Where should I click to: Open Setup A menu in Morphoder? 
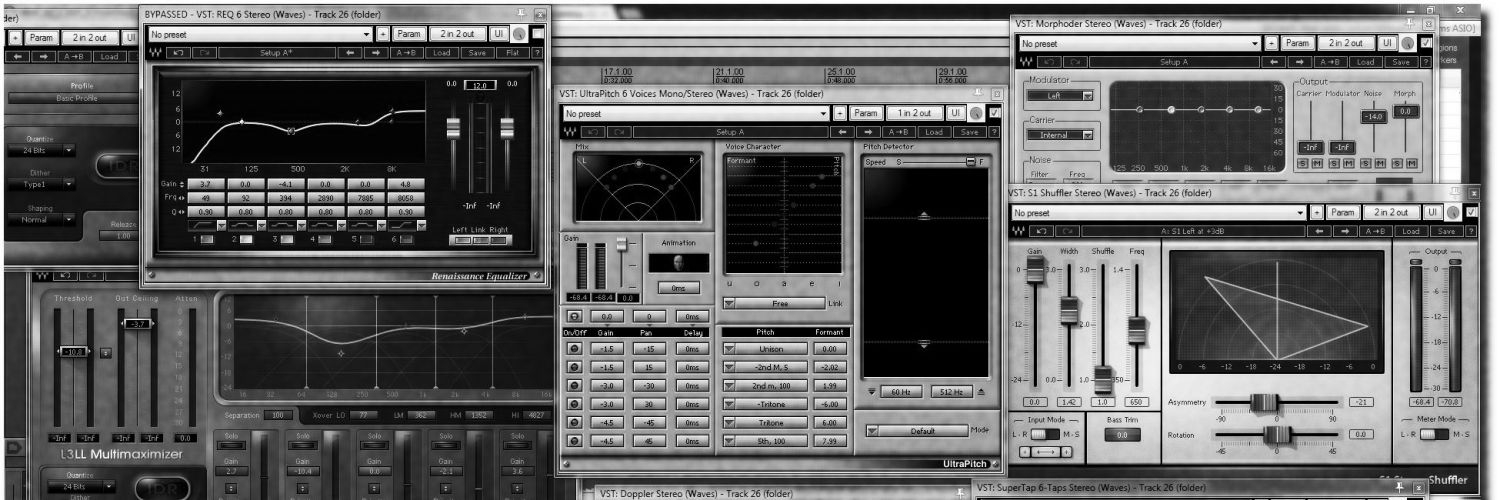coord(1174,62)
